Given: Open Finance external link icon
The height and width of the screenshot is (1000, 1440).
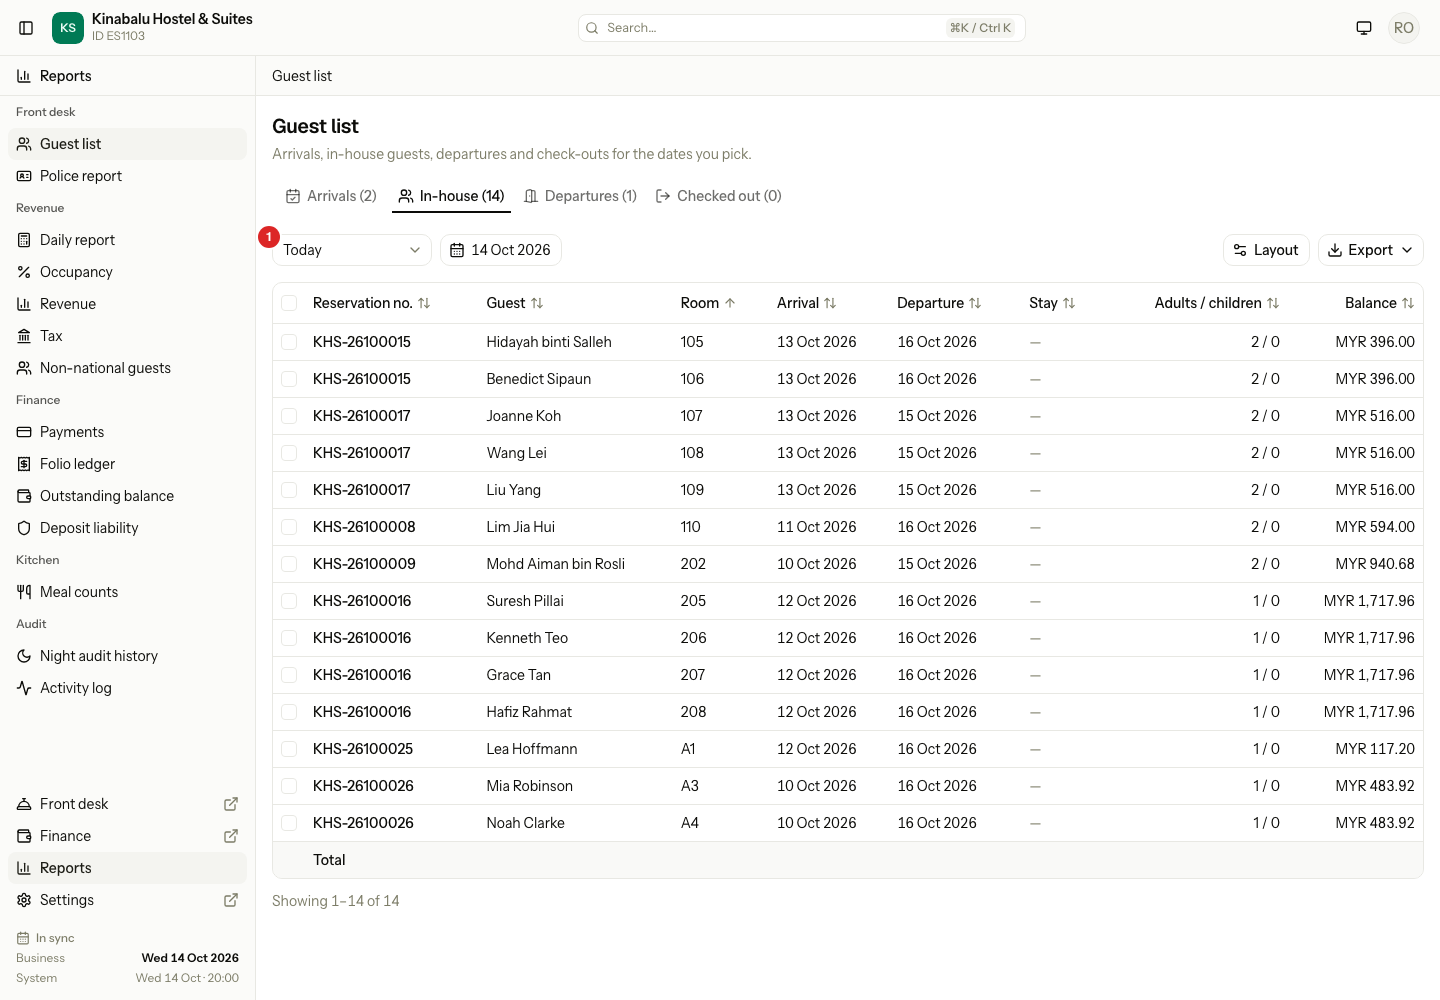Looking at the screenshot, I should 231,836.
